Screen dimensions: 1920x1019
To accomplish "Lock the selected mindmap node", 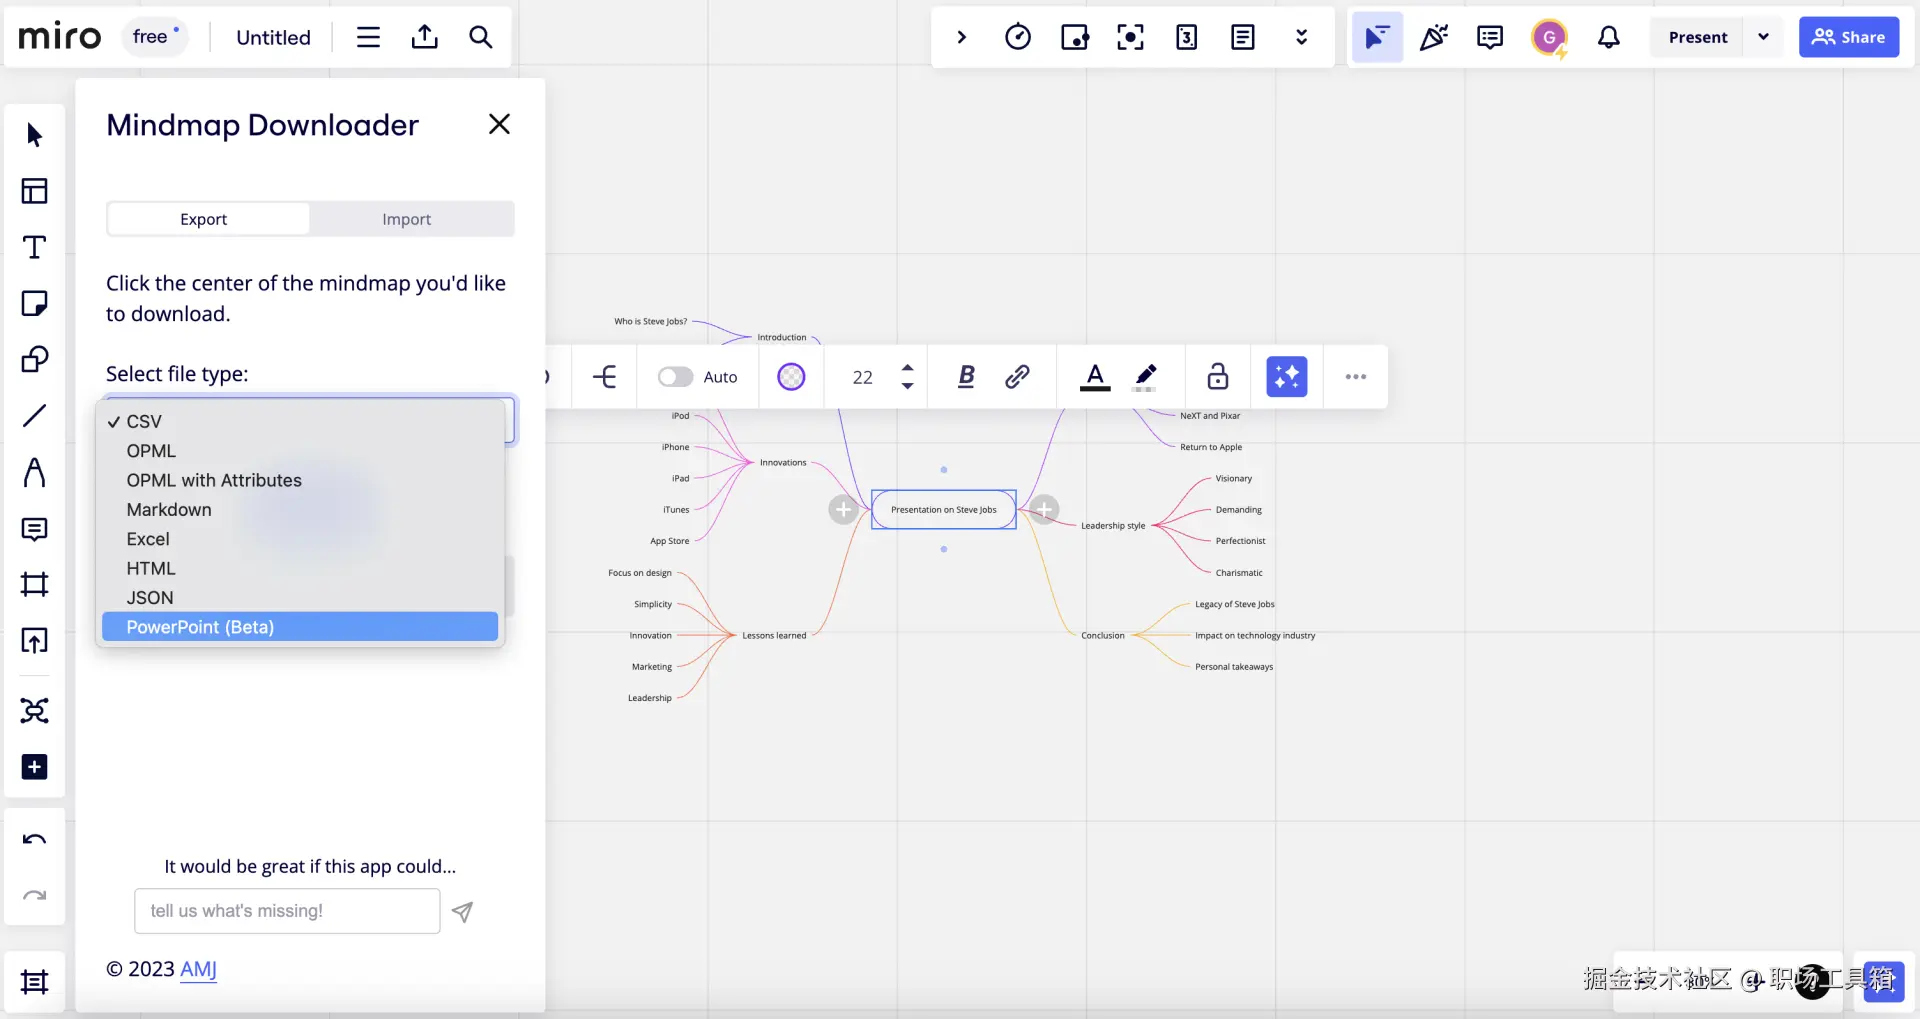I will (x=1218, y=377).
